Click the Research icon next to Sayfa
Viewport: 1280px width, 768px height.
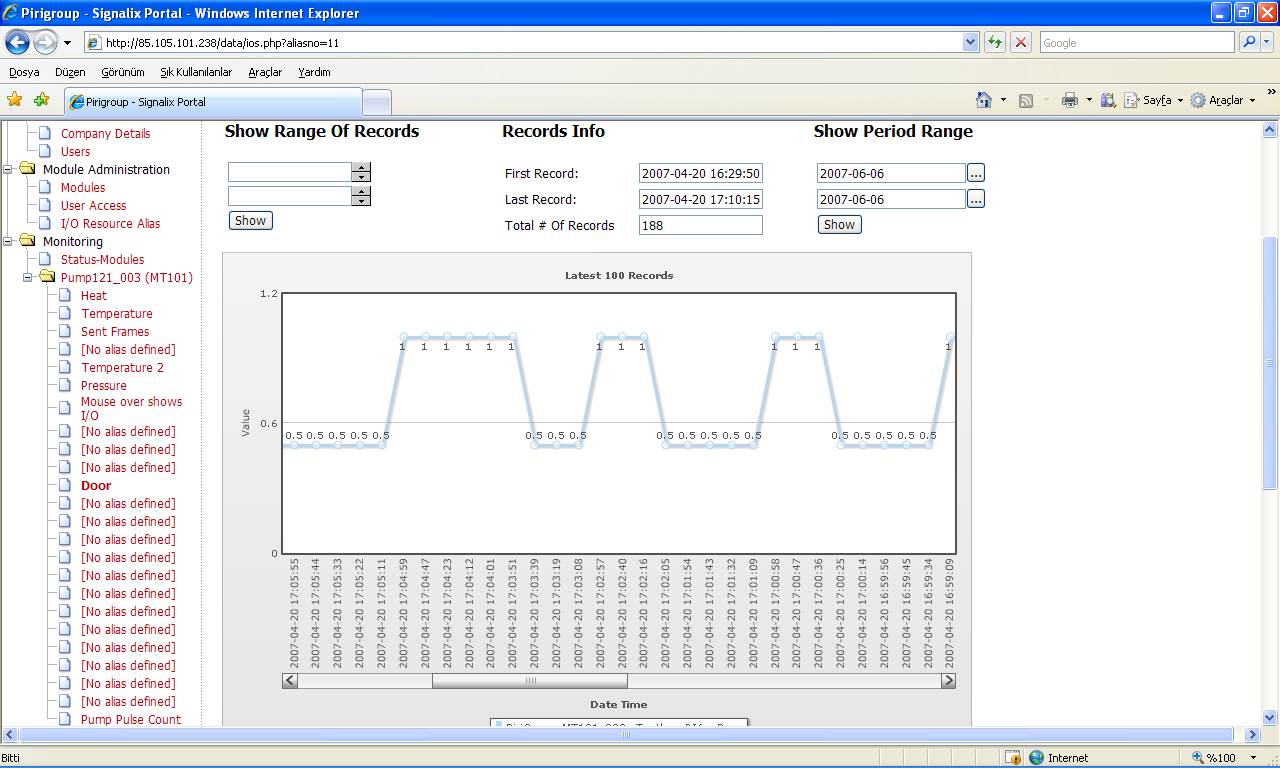[x=1108, y=100]
